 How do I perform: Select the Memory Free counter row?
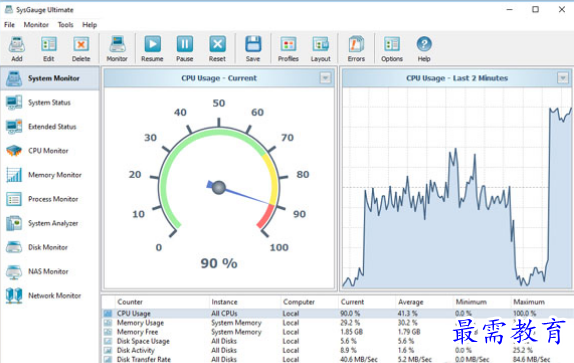tap(338, 332)
